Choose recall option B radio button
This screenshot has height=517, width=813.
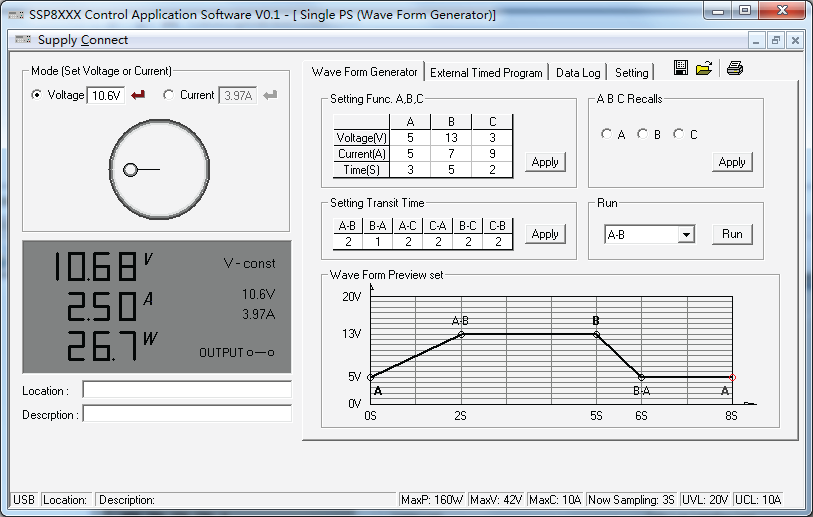[642, 134]
